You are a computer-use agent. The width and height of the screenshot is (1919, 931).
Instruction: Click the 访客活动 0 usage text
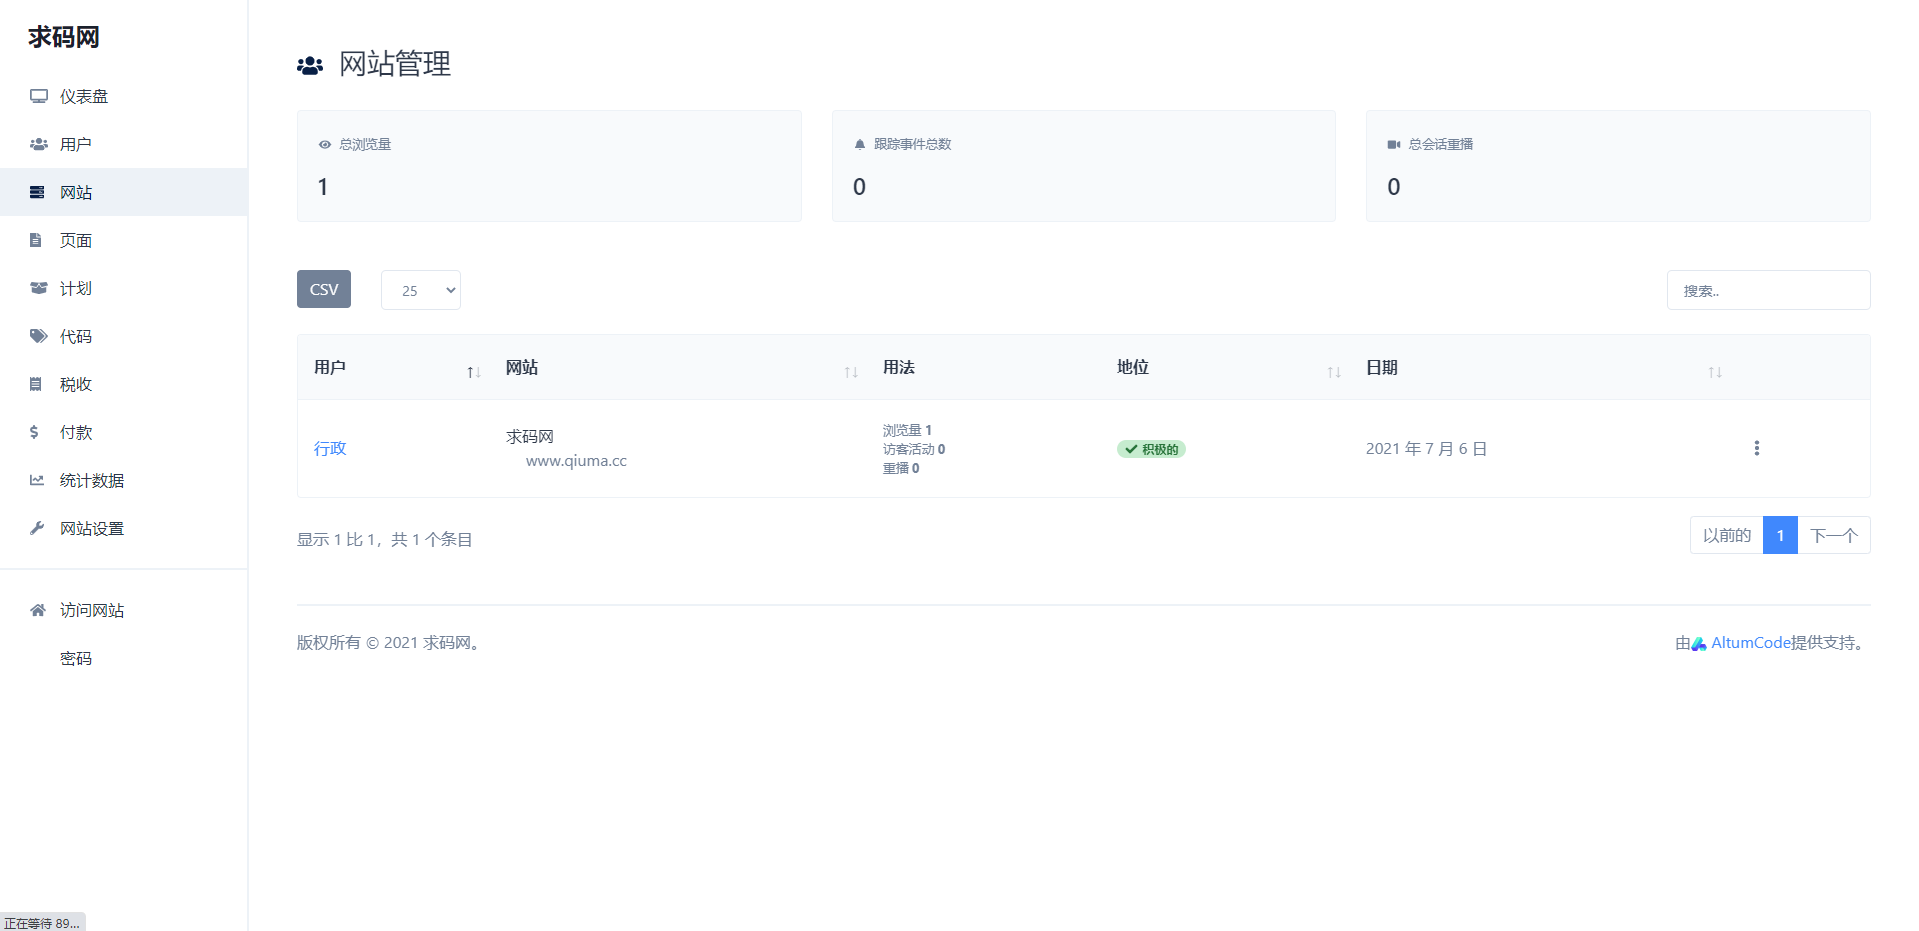pos(914,449)
